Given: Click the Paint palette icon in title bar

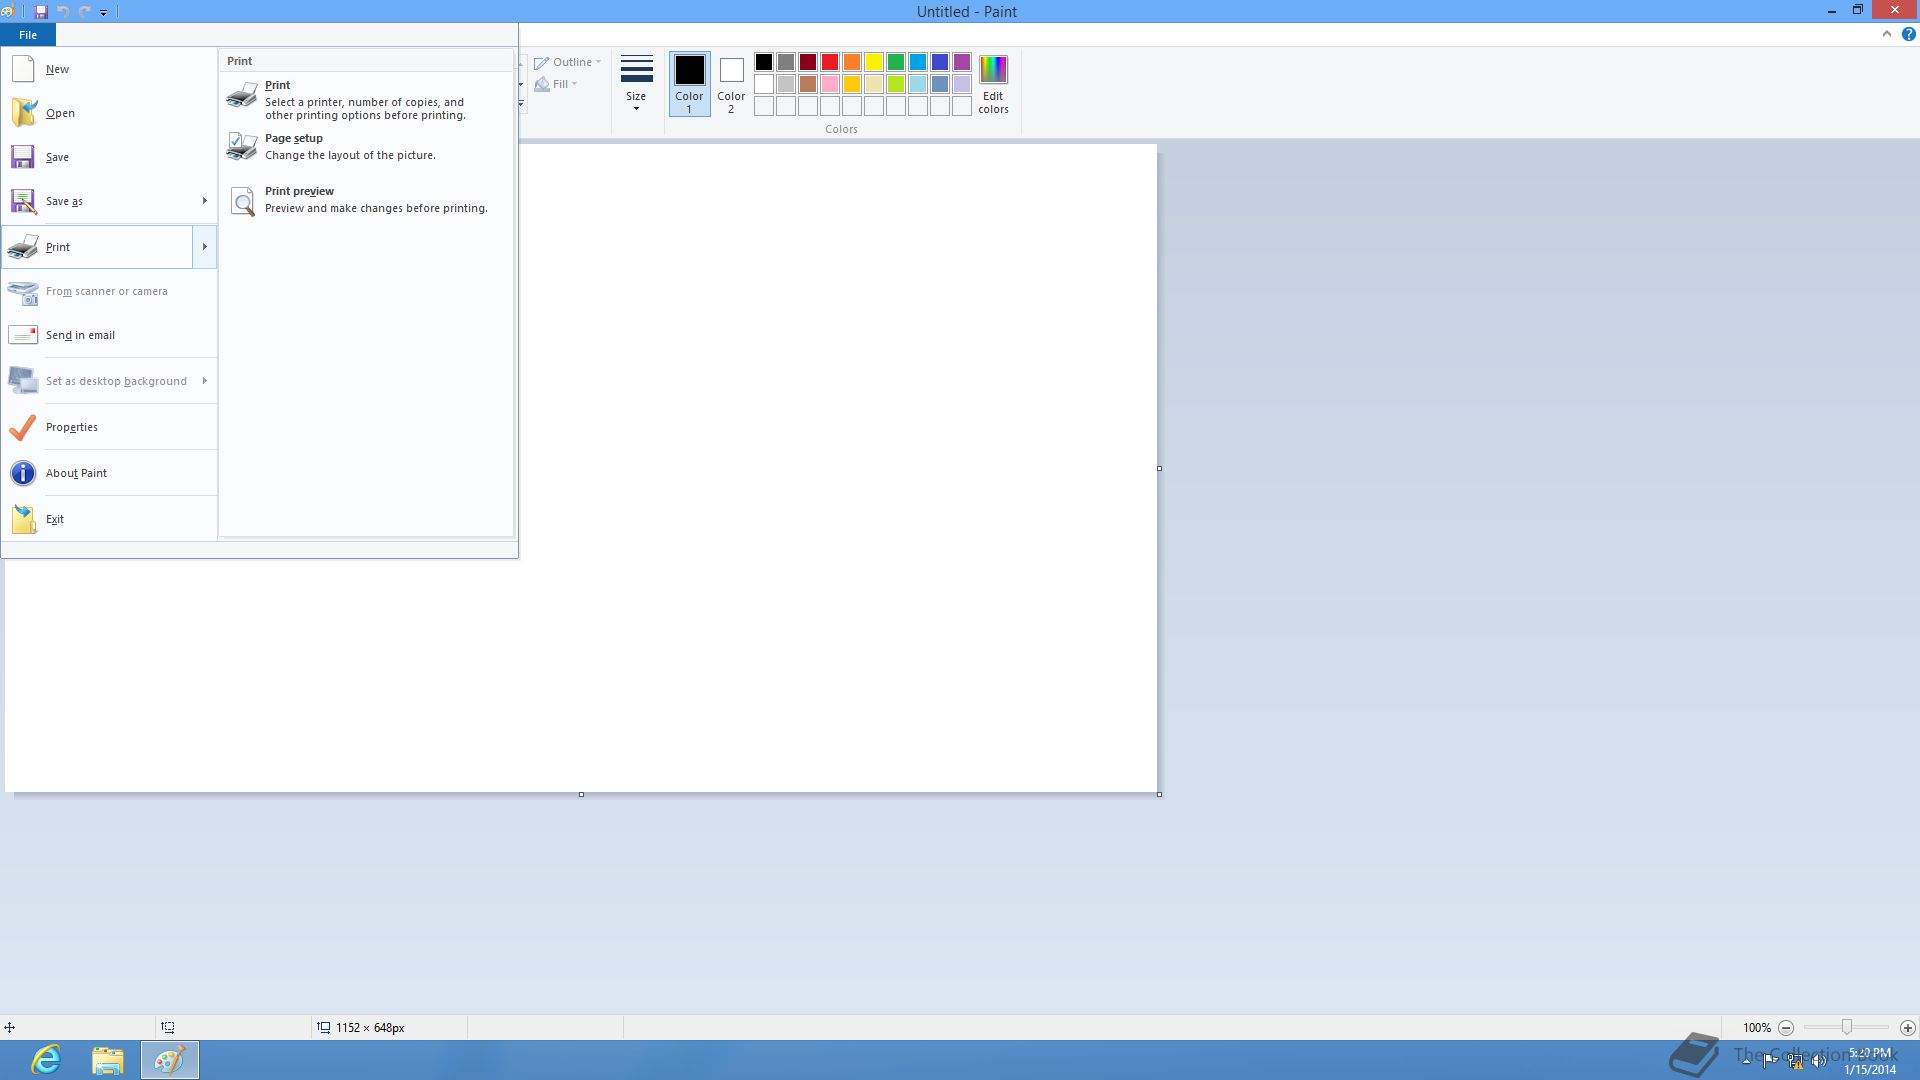Looking at the screenshot, I should pyautogui.click(x=8, y=12).
